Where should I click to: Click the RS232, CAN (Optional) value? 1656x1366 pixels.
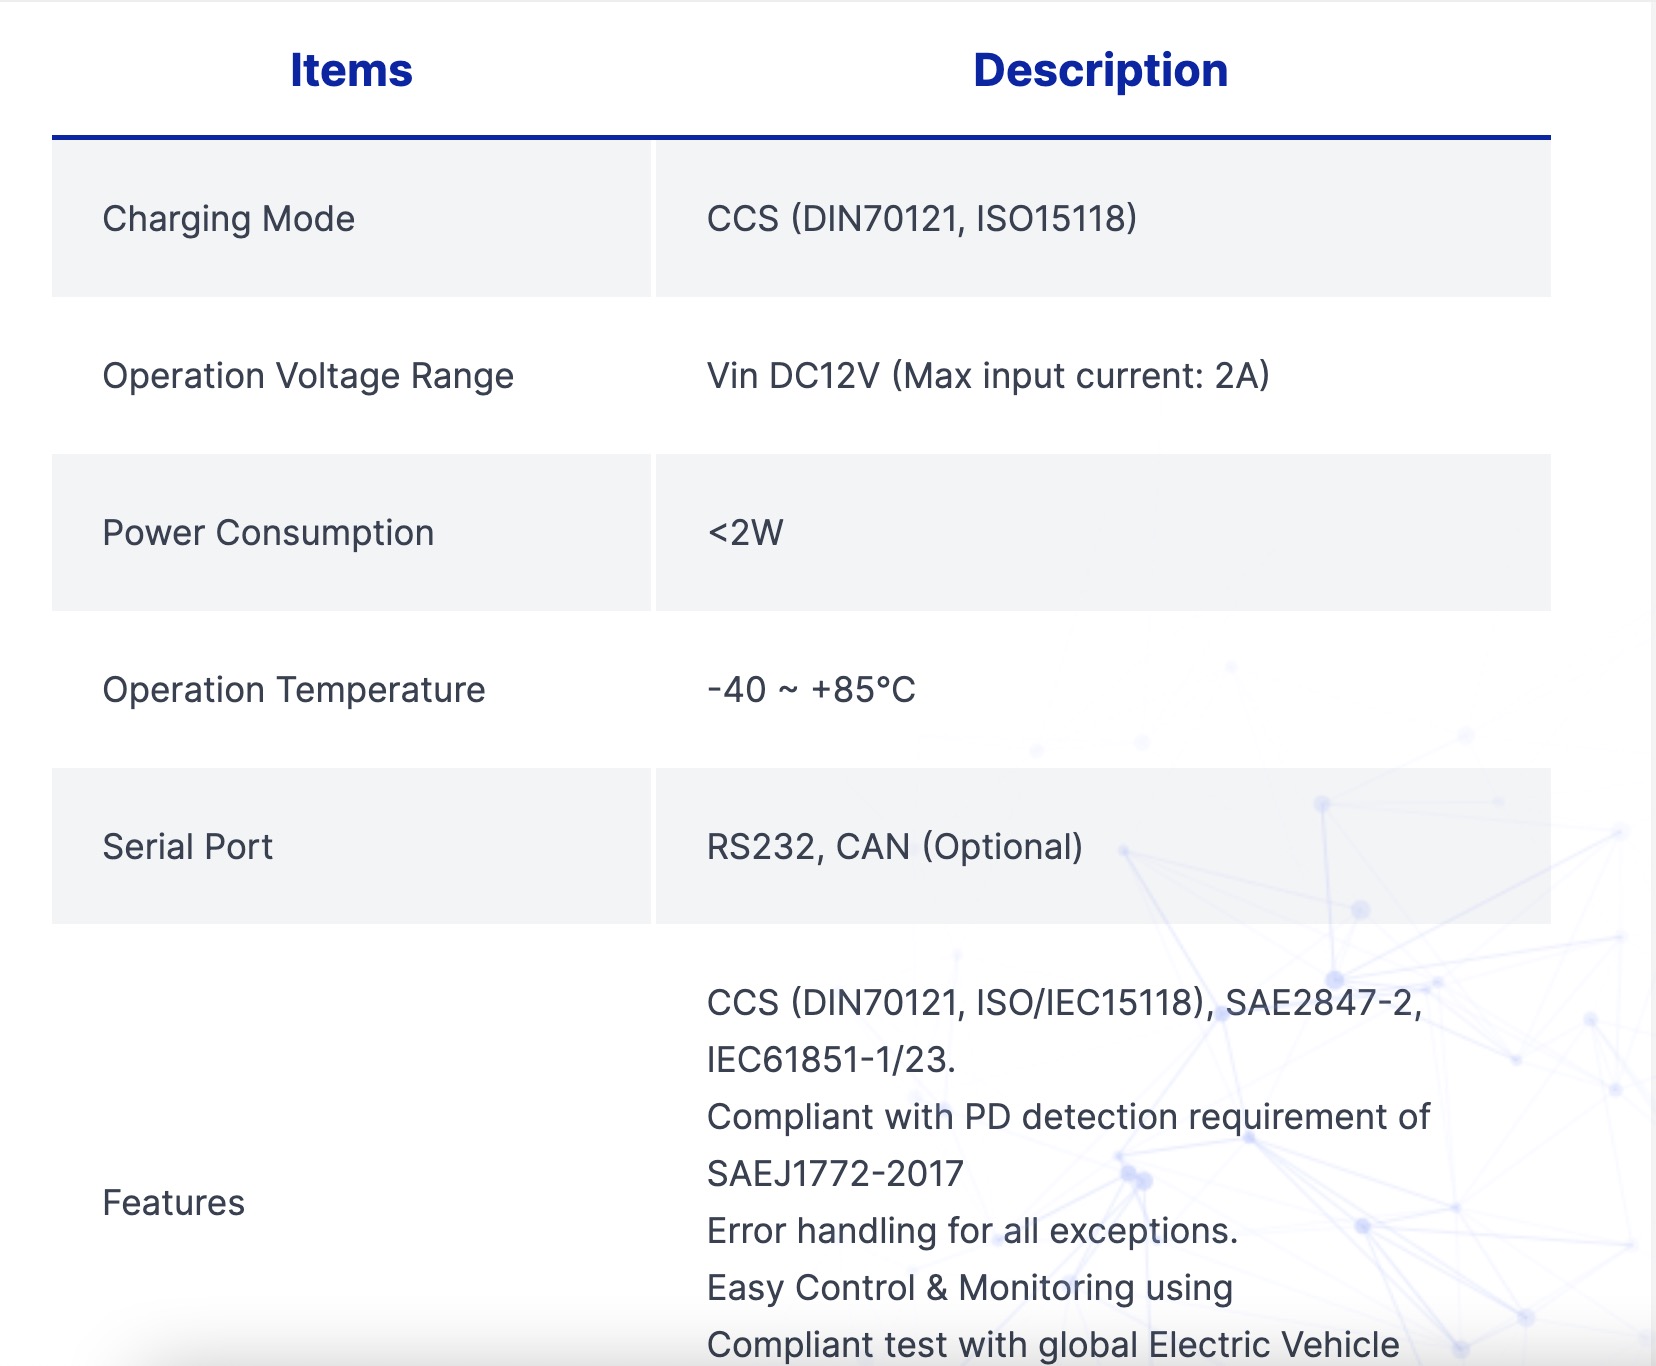[894, 847]
